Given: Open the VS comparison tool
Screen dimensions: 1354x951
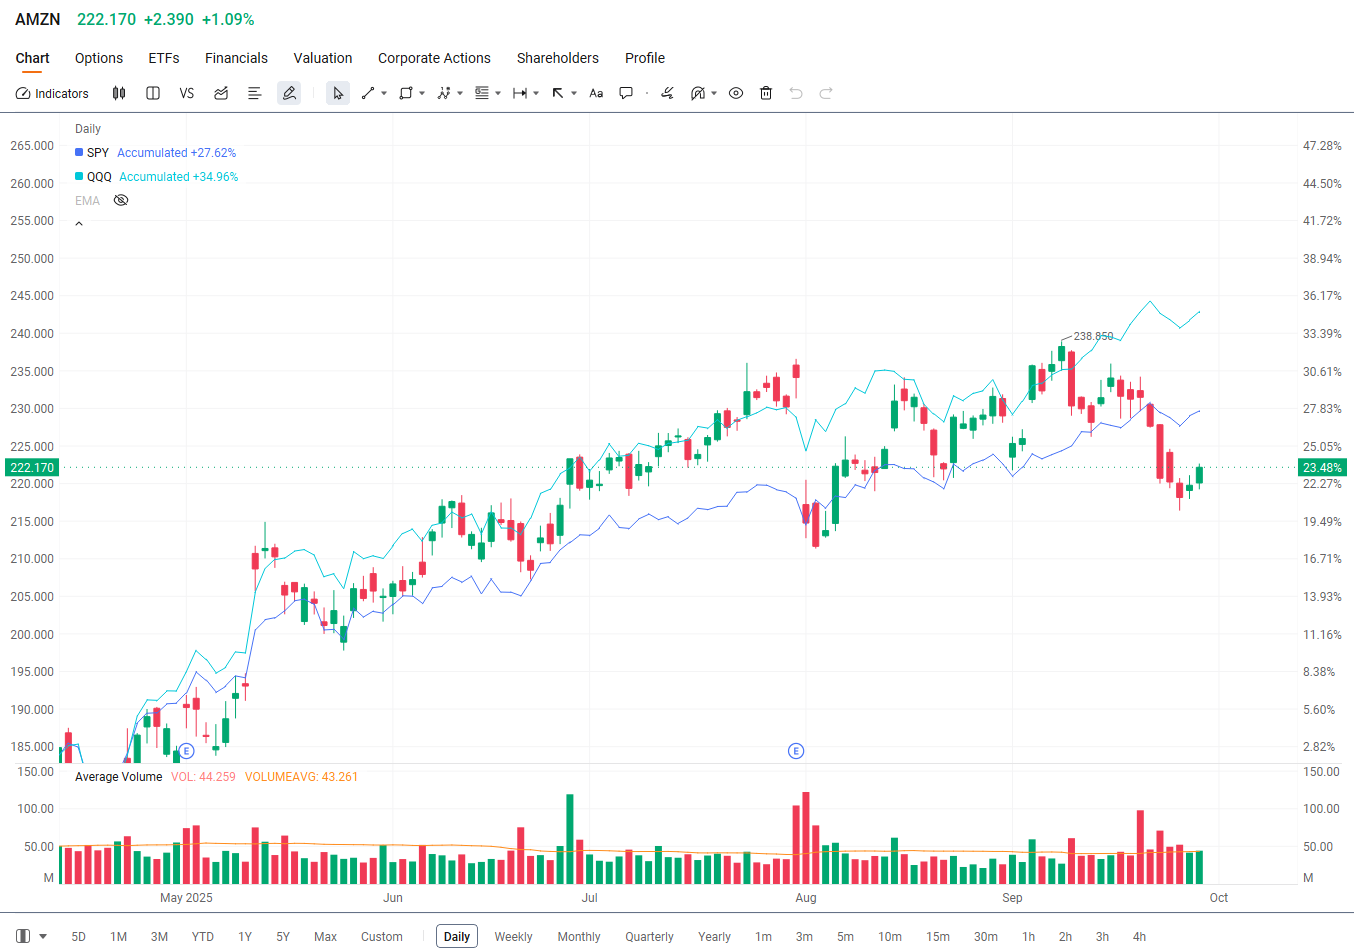Looking at the screenshot, I should click(x=186, y=93).
